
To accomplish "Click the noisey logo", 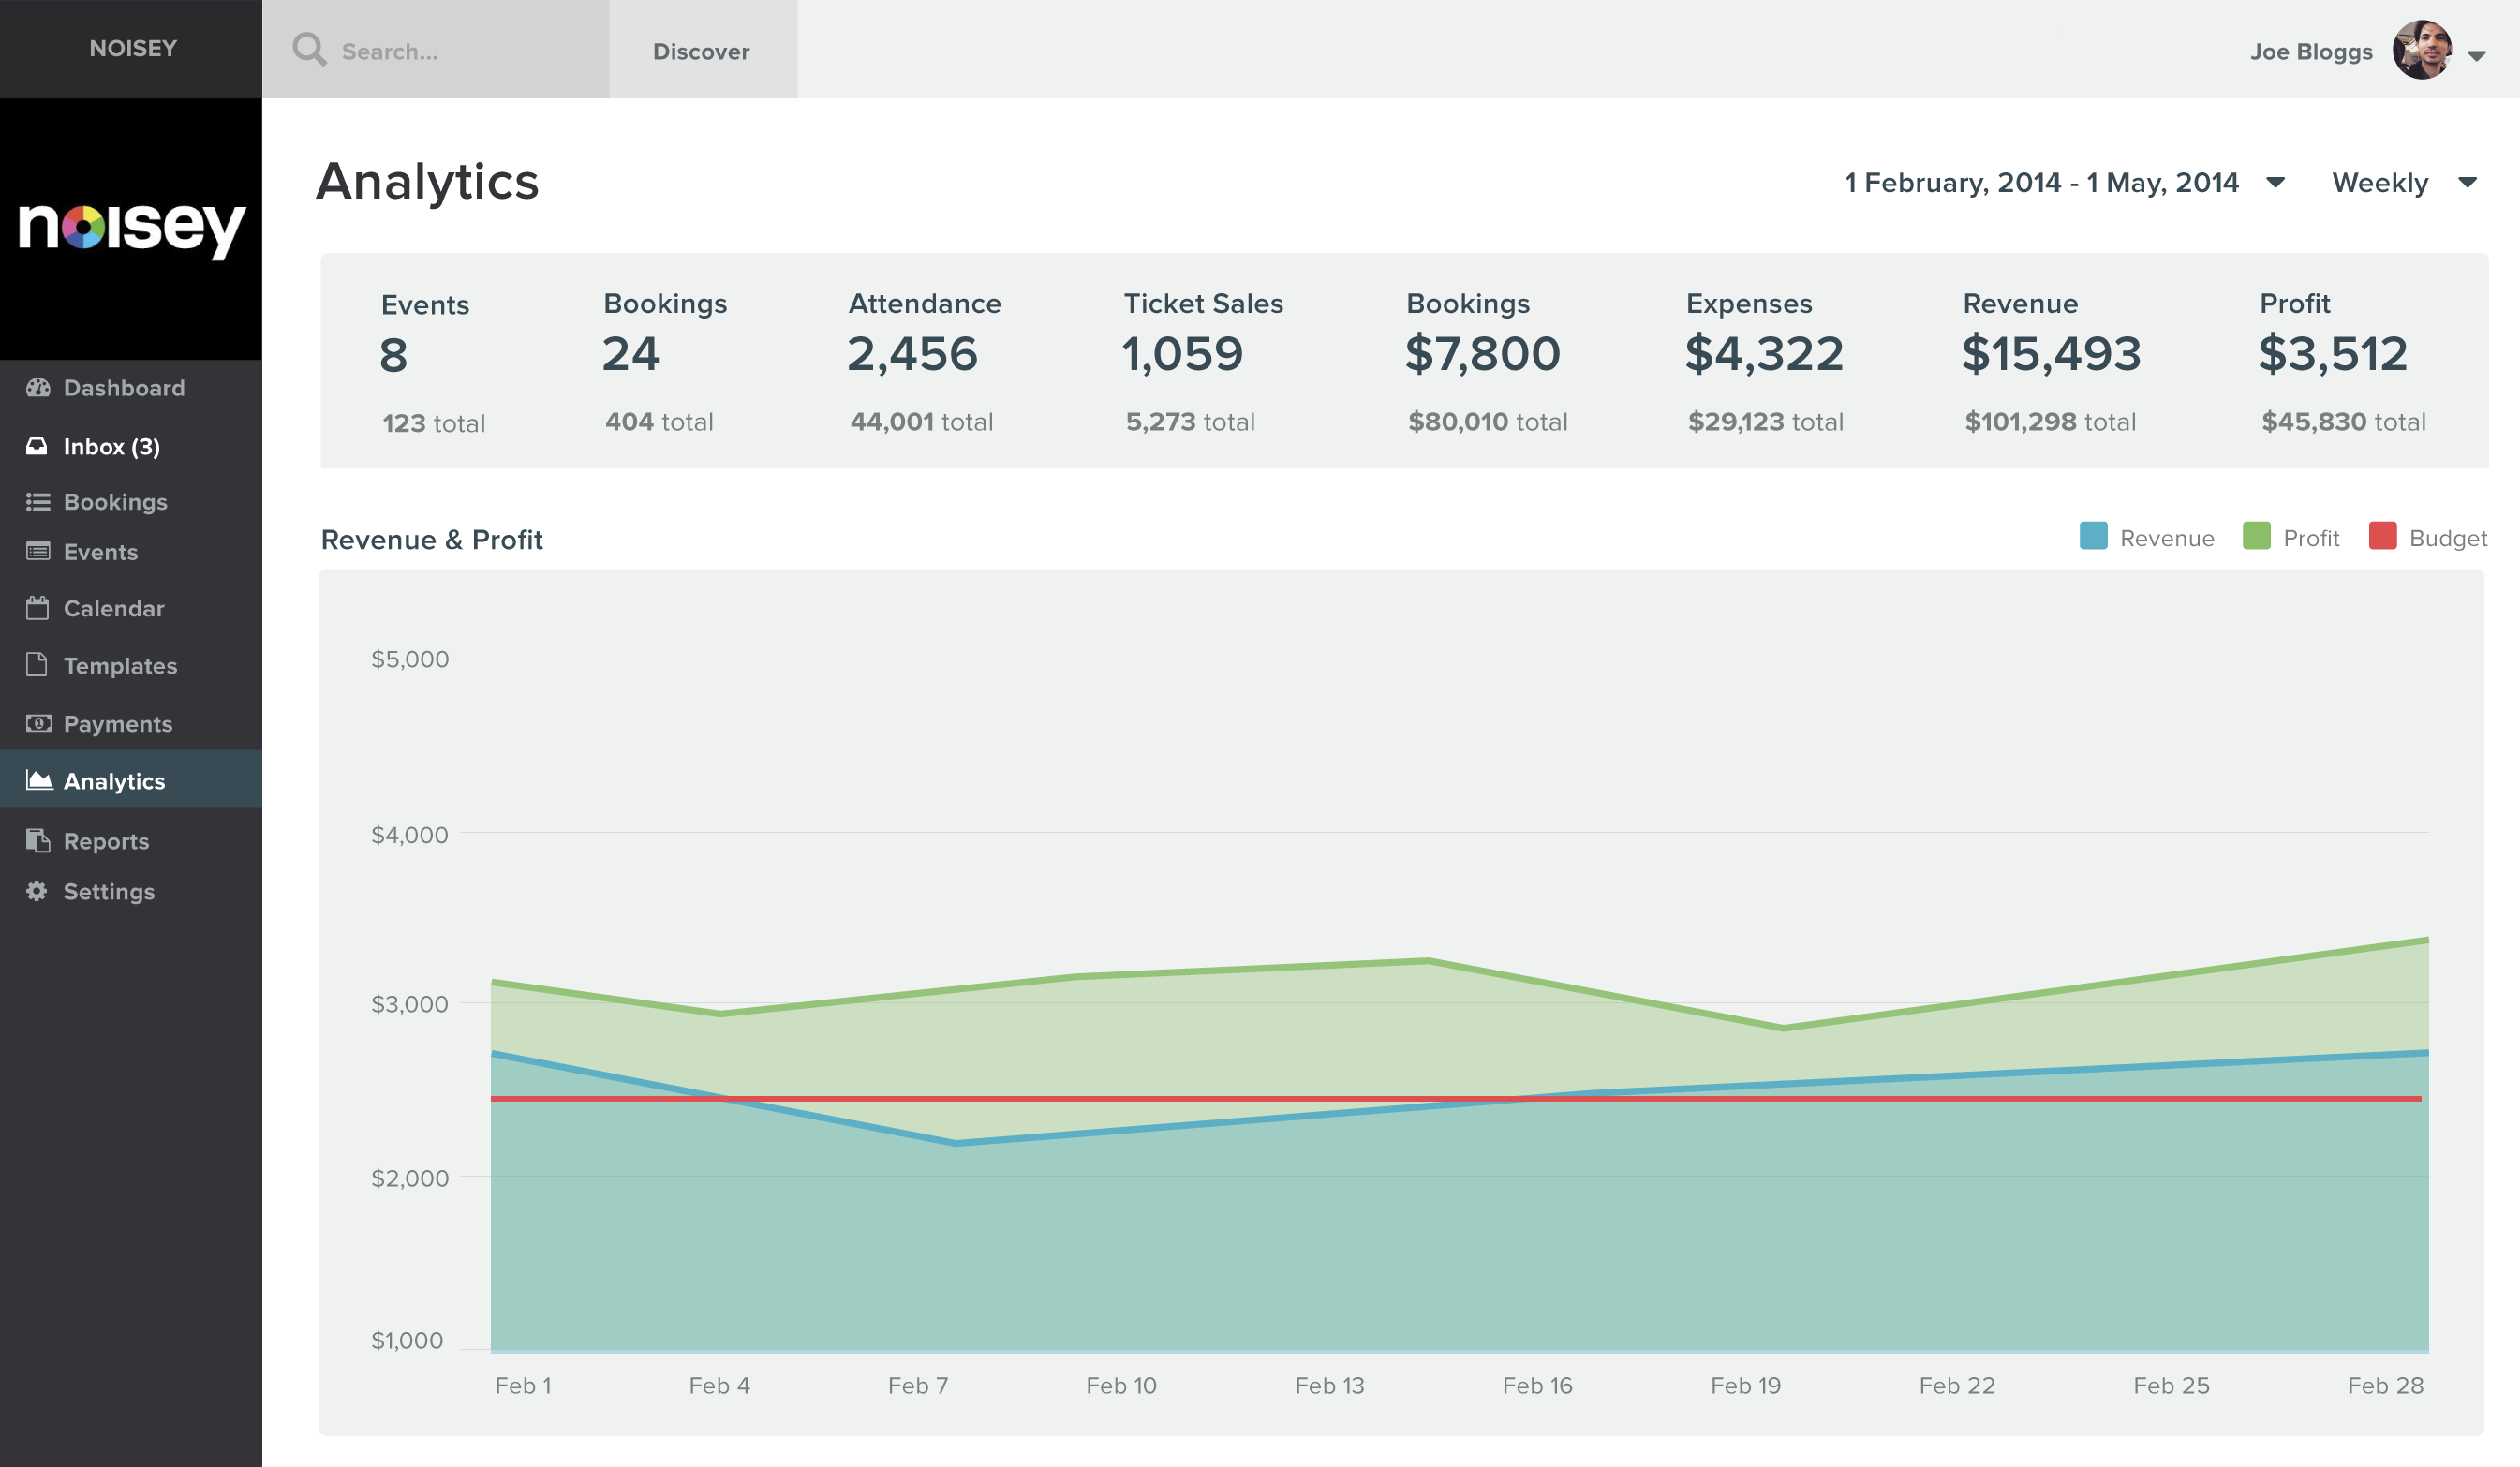I will click(x=131, y=228).
